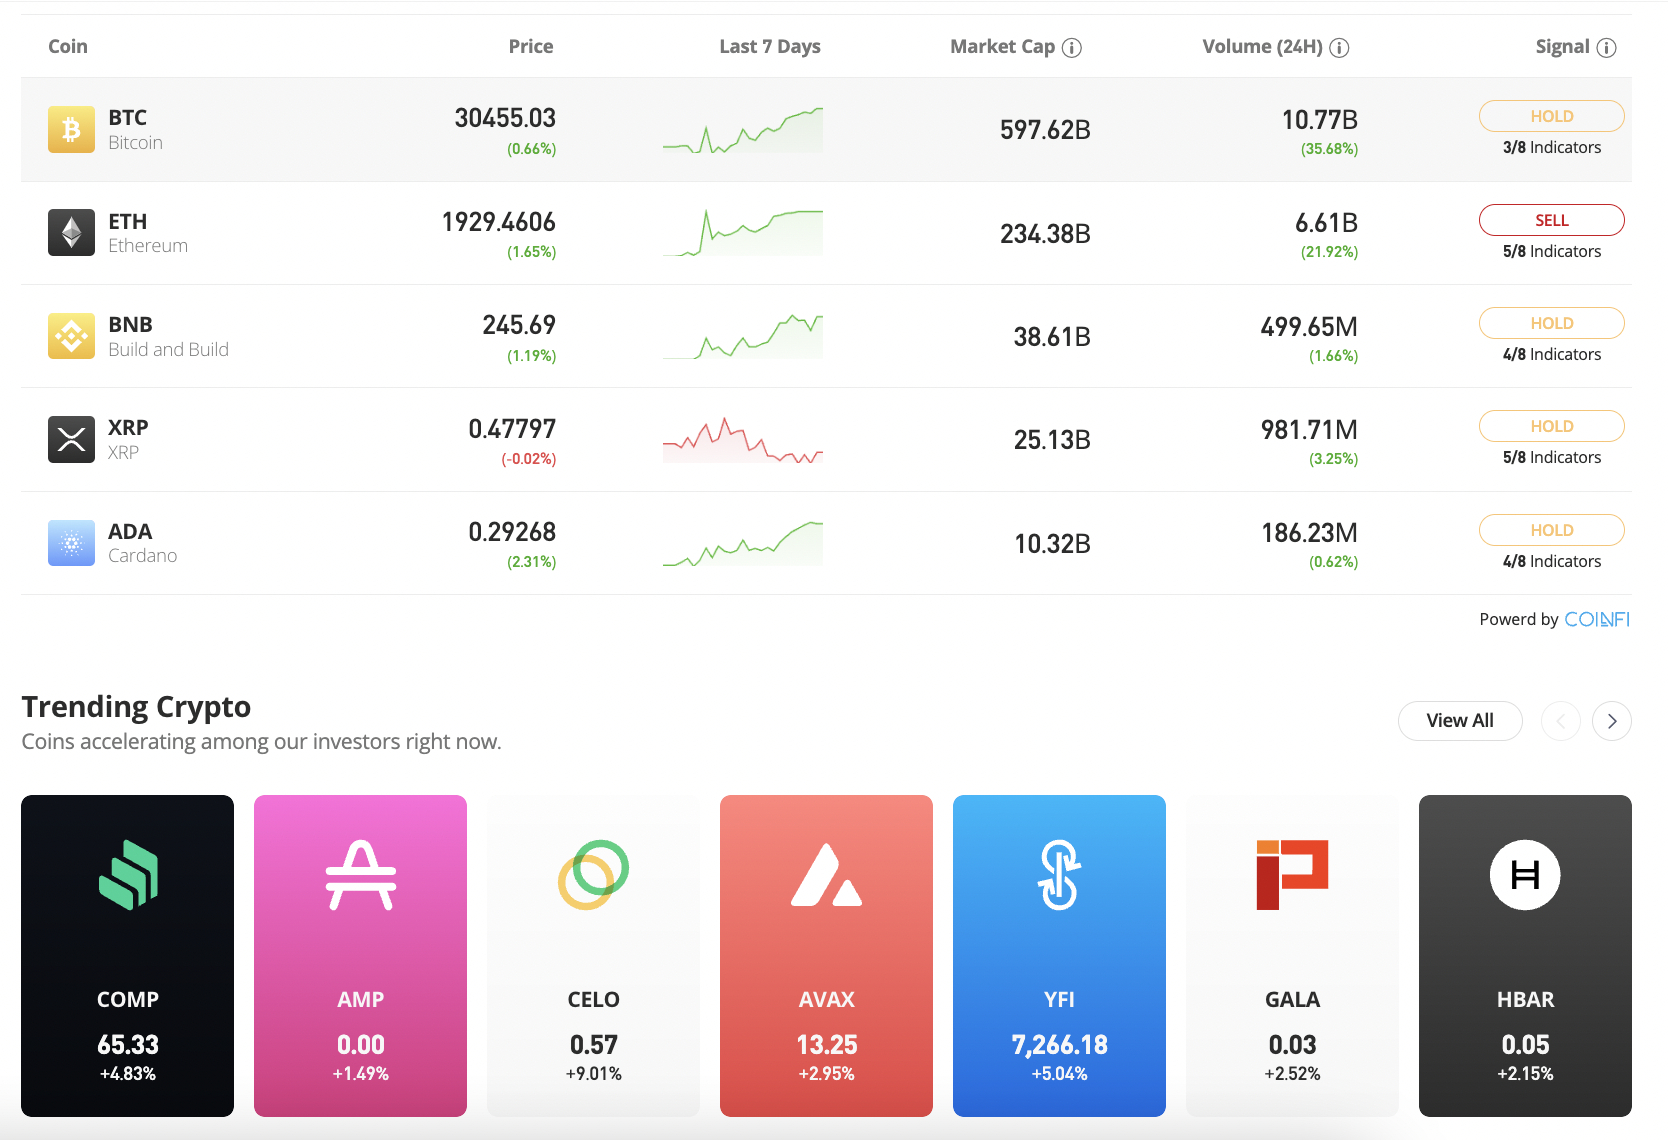
Task: Click COMP price 65.33
Action: point(128,1045)
